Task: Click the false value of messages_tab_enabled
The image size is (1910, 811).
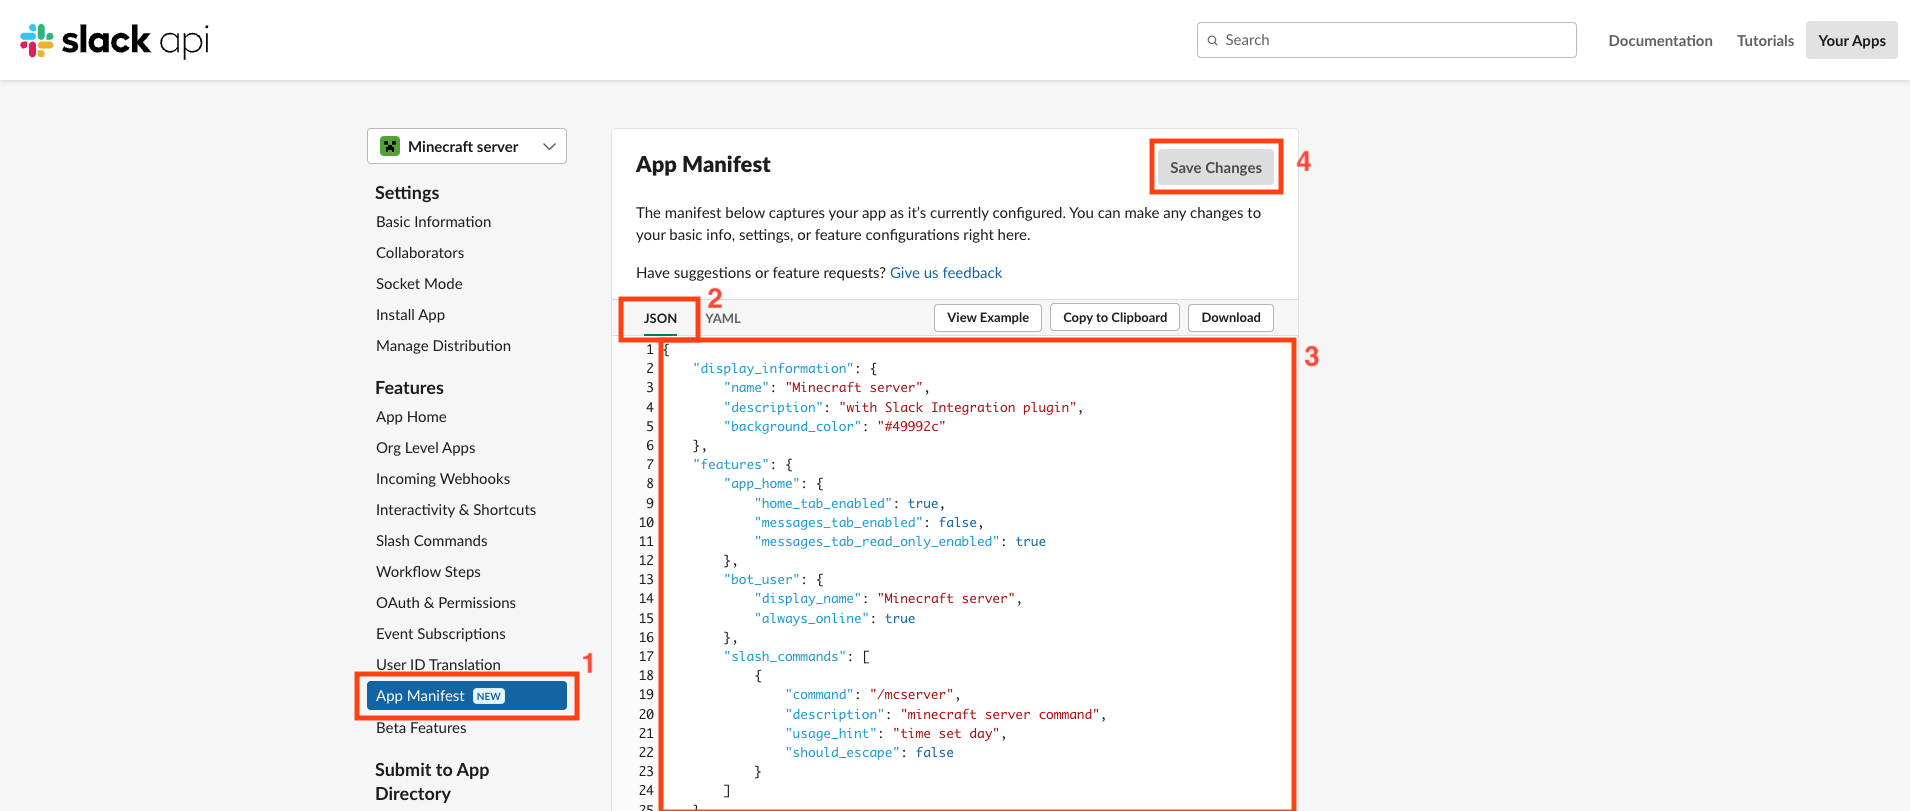Action: [958, 523]
